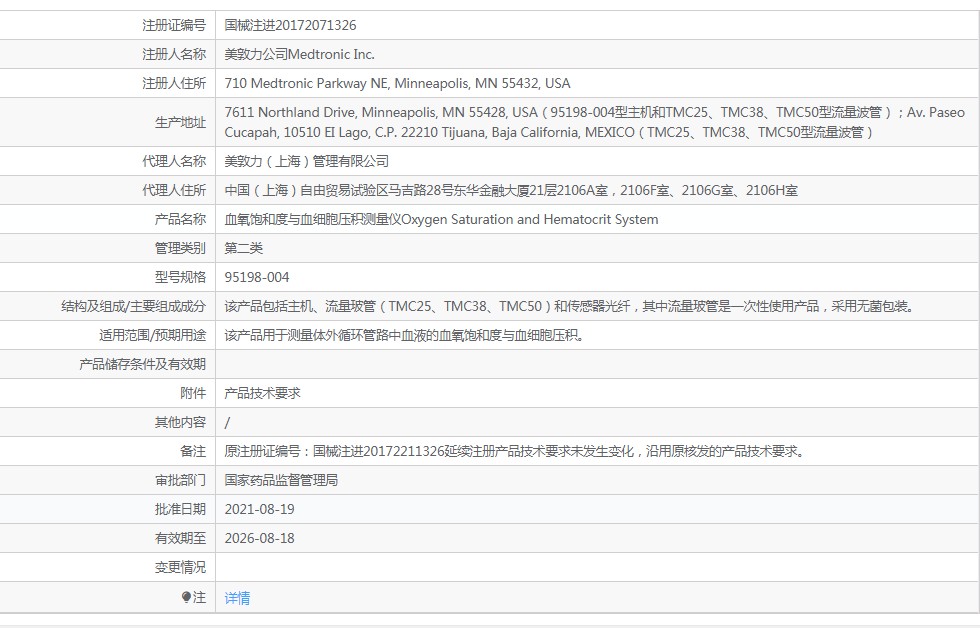Click the 型号规格 row label

click(x=180, y=277)
